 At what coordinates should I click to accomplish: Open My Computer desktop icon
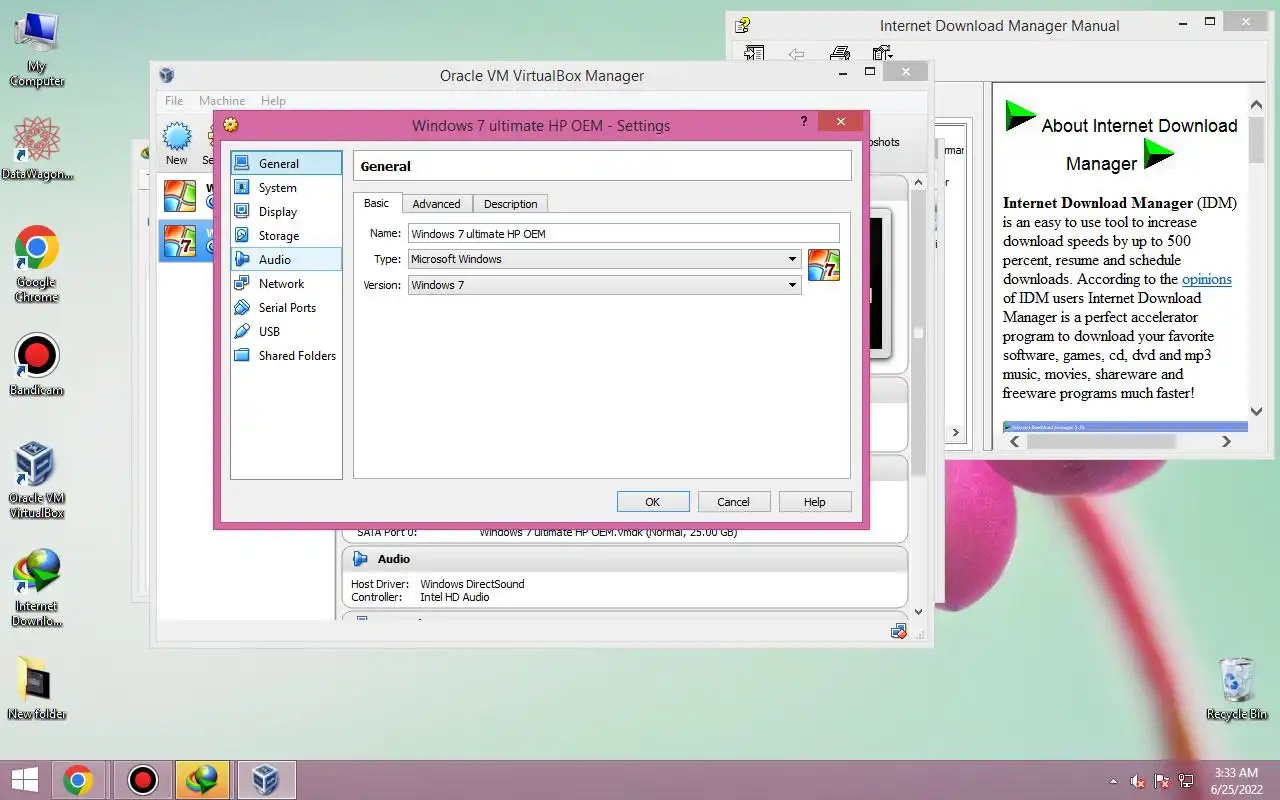tap(37, 48)
